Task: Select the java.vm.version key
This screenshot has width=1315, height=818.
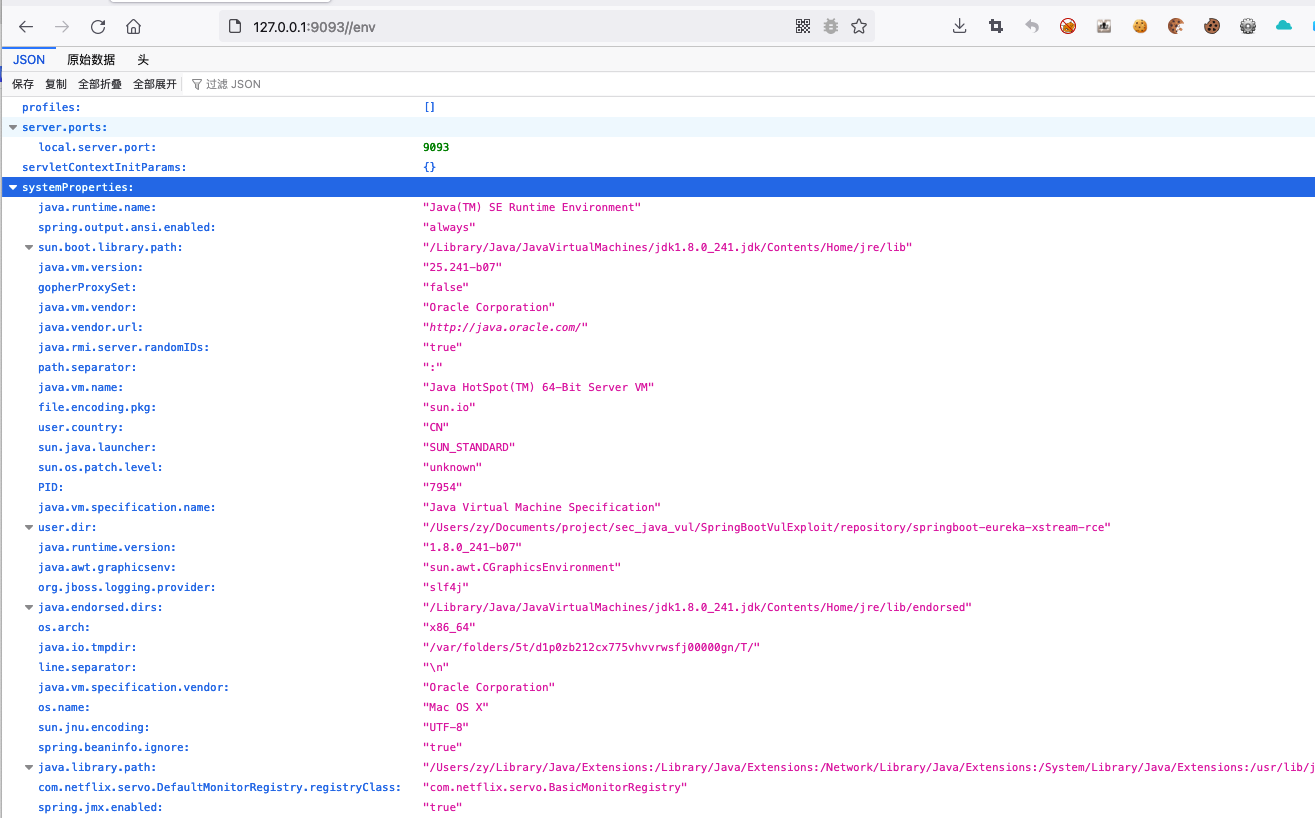Action: pos(90,267)
